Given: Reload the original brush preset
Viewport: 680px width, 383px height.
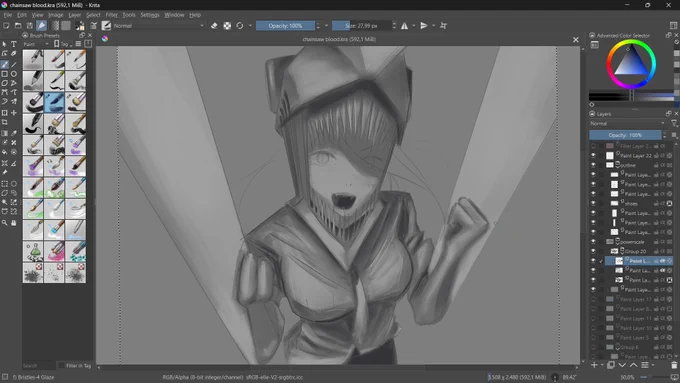Looking at the screenshot, I should (x=240, y=26).
